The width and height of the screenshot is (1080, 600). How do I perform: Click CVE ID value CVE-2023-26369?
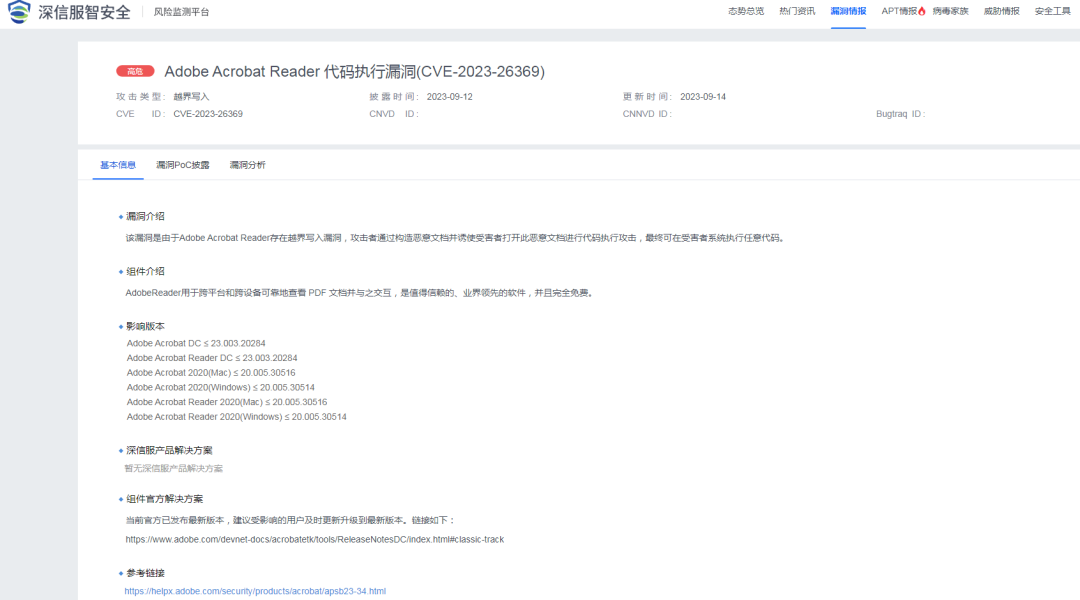point(208,114)
